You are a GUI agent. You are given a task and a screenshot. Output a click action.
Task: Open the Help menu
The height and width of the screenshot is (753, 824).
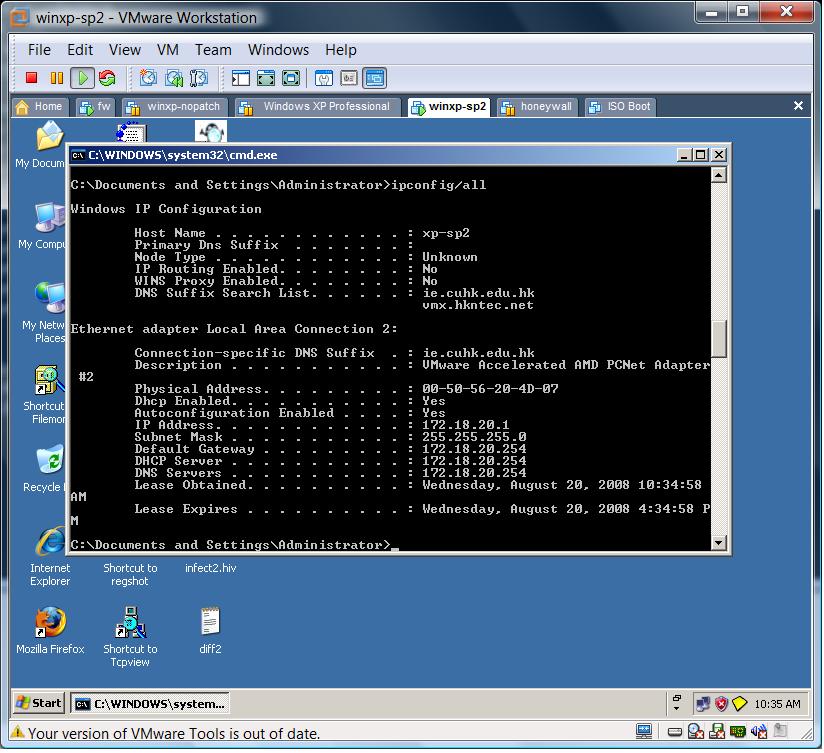tap(341, 50)
